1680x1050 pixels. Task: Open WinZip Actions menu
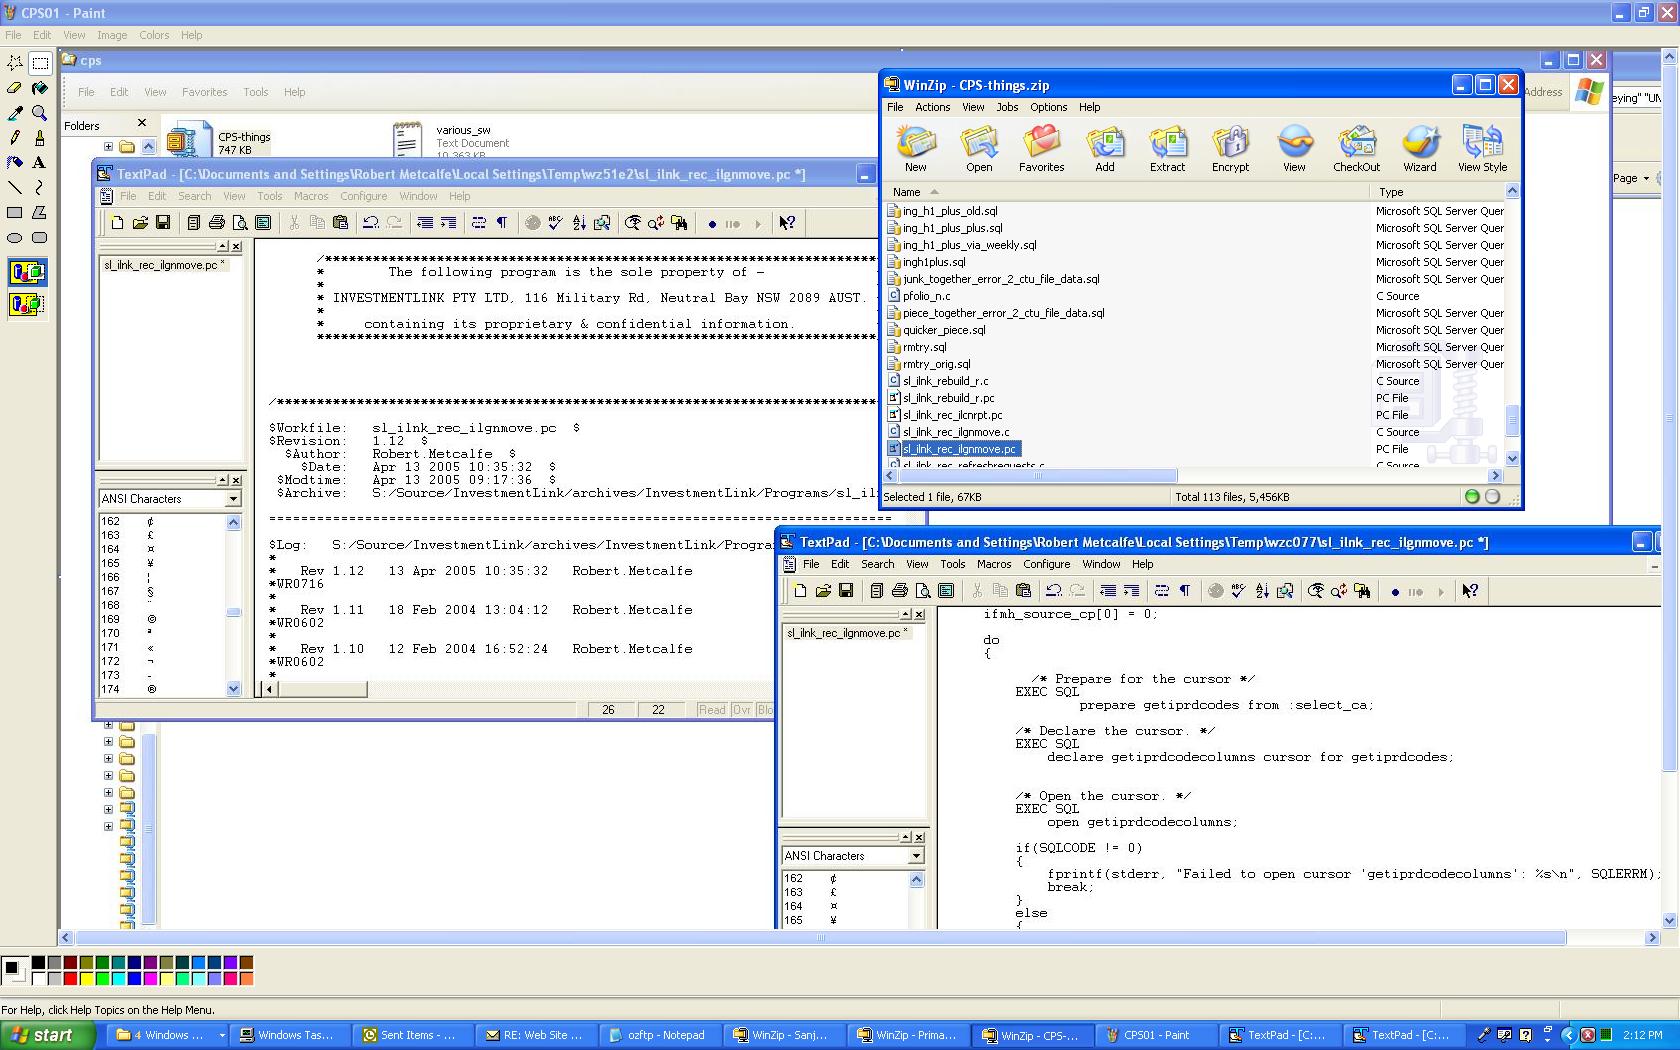(x=932, y=107)
